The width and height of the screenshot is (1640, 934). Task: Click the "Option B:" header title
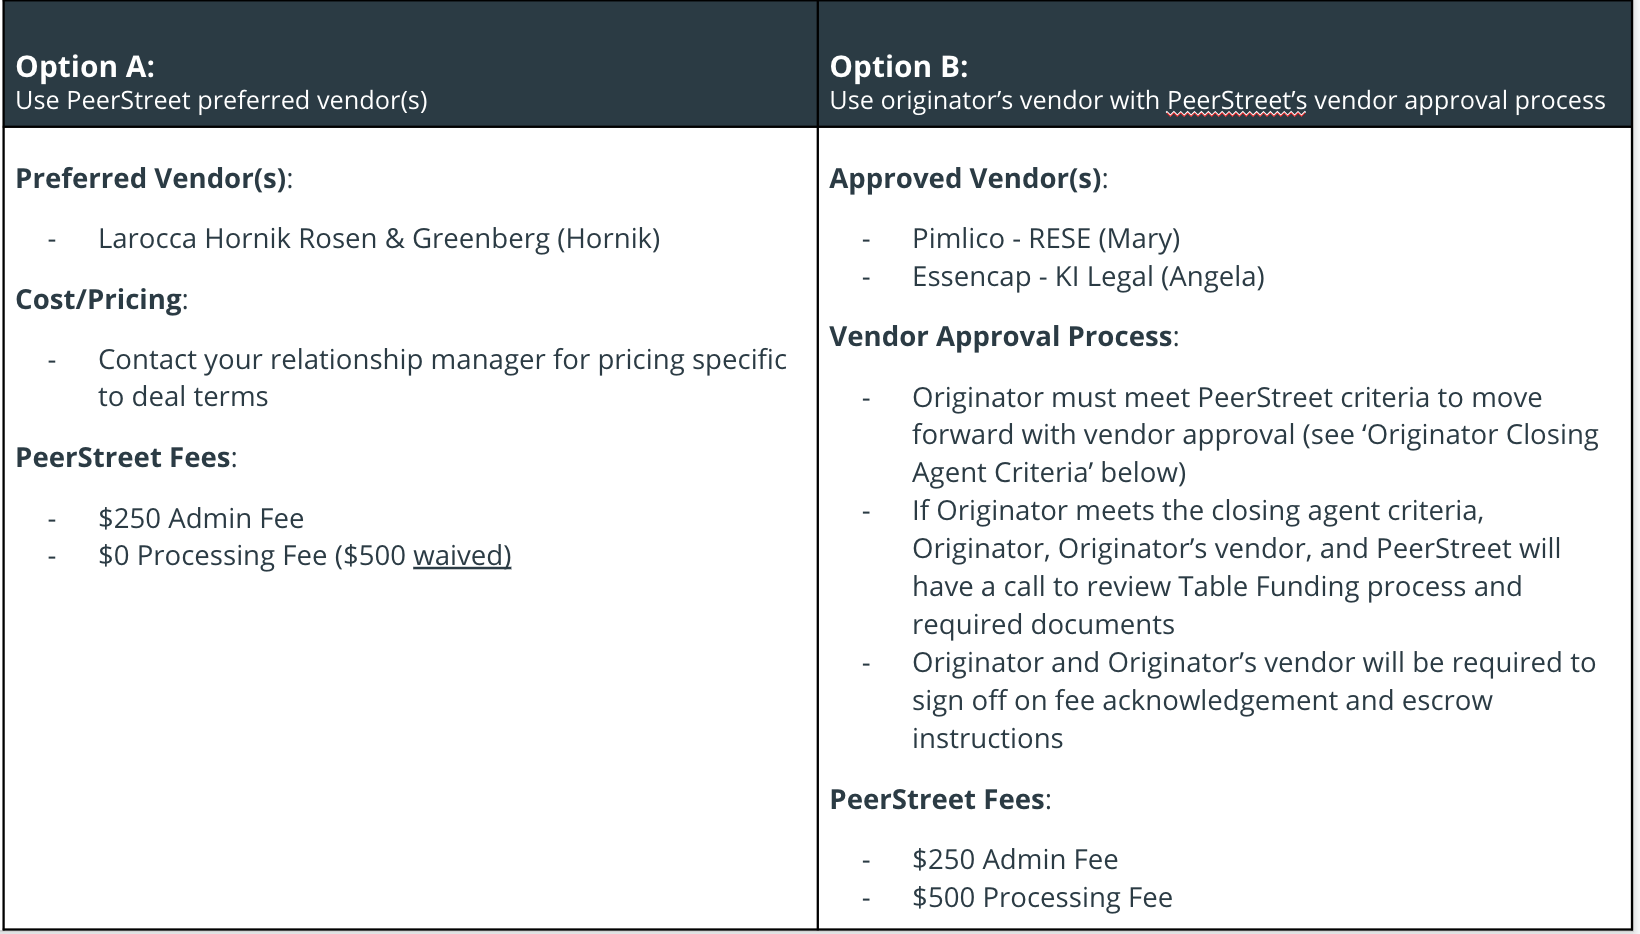(x=898, y=67)
